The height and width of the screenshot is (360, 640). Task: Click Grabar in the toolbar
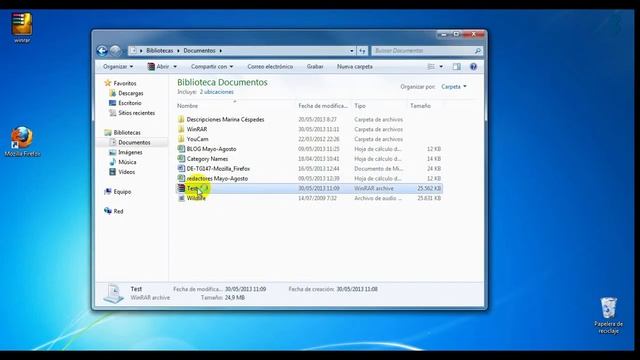[315, 67]
